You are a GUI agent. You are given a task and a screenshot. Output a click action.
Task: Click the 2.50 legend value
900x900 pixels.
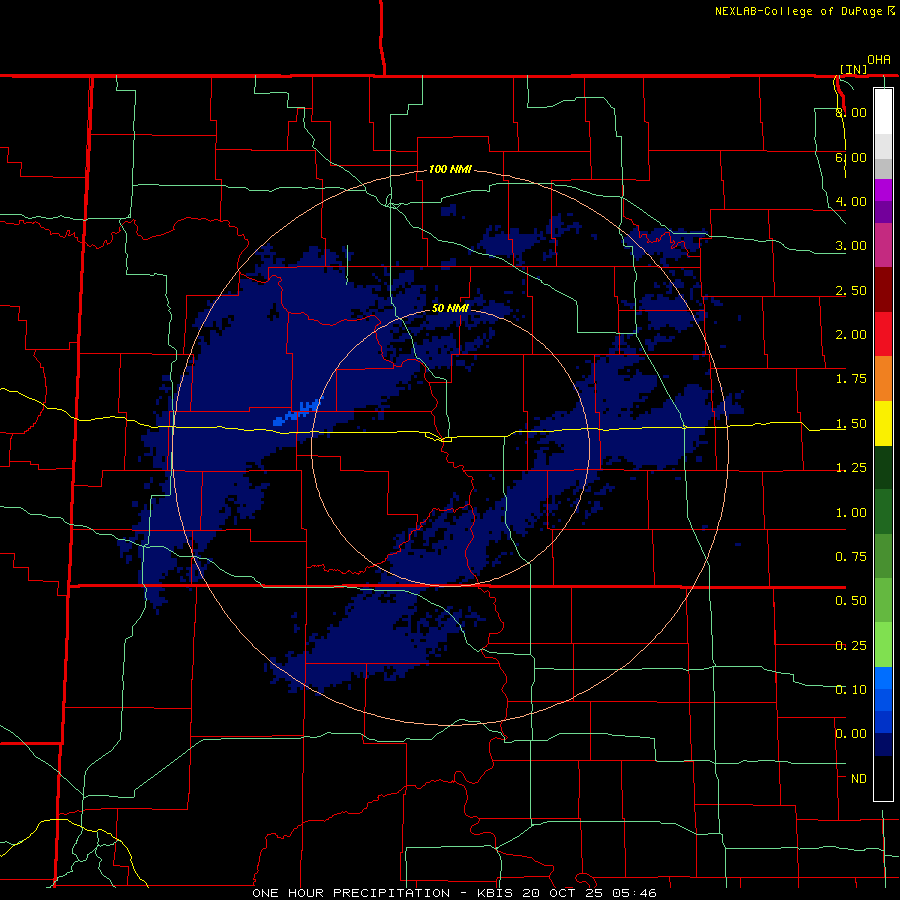coord(851,290)
